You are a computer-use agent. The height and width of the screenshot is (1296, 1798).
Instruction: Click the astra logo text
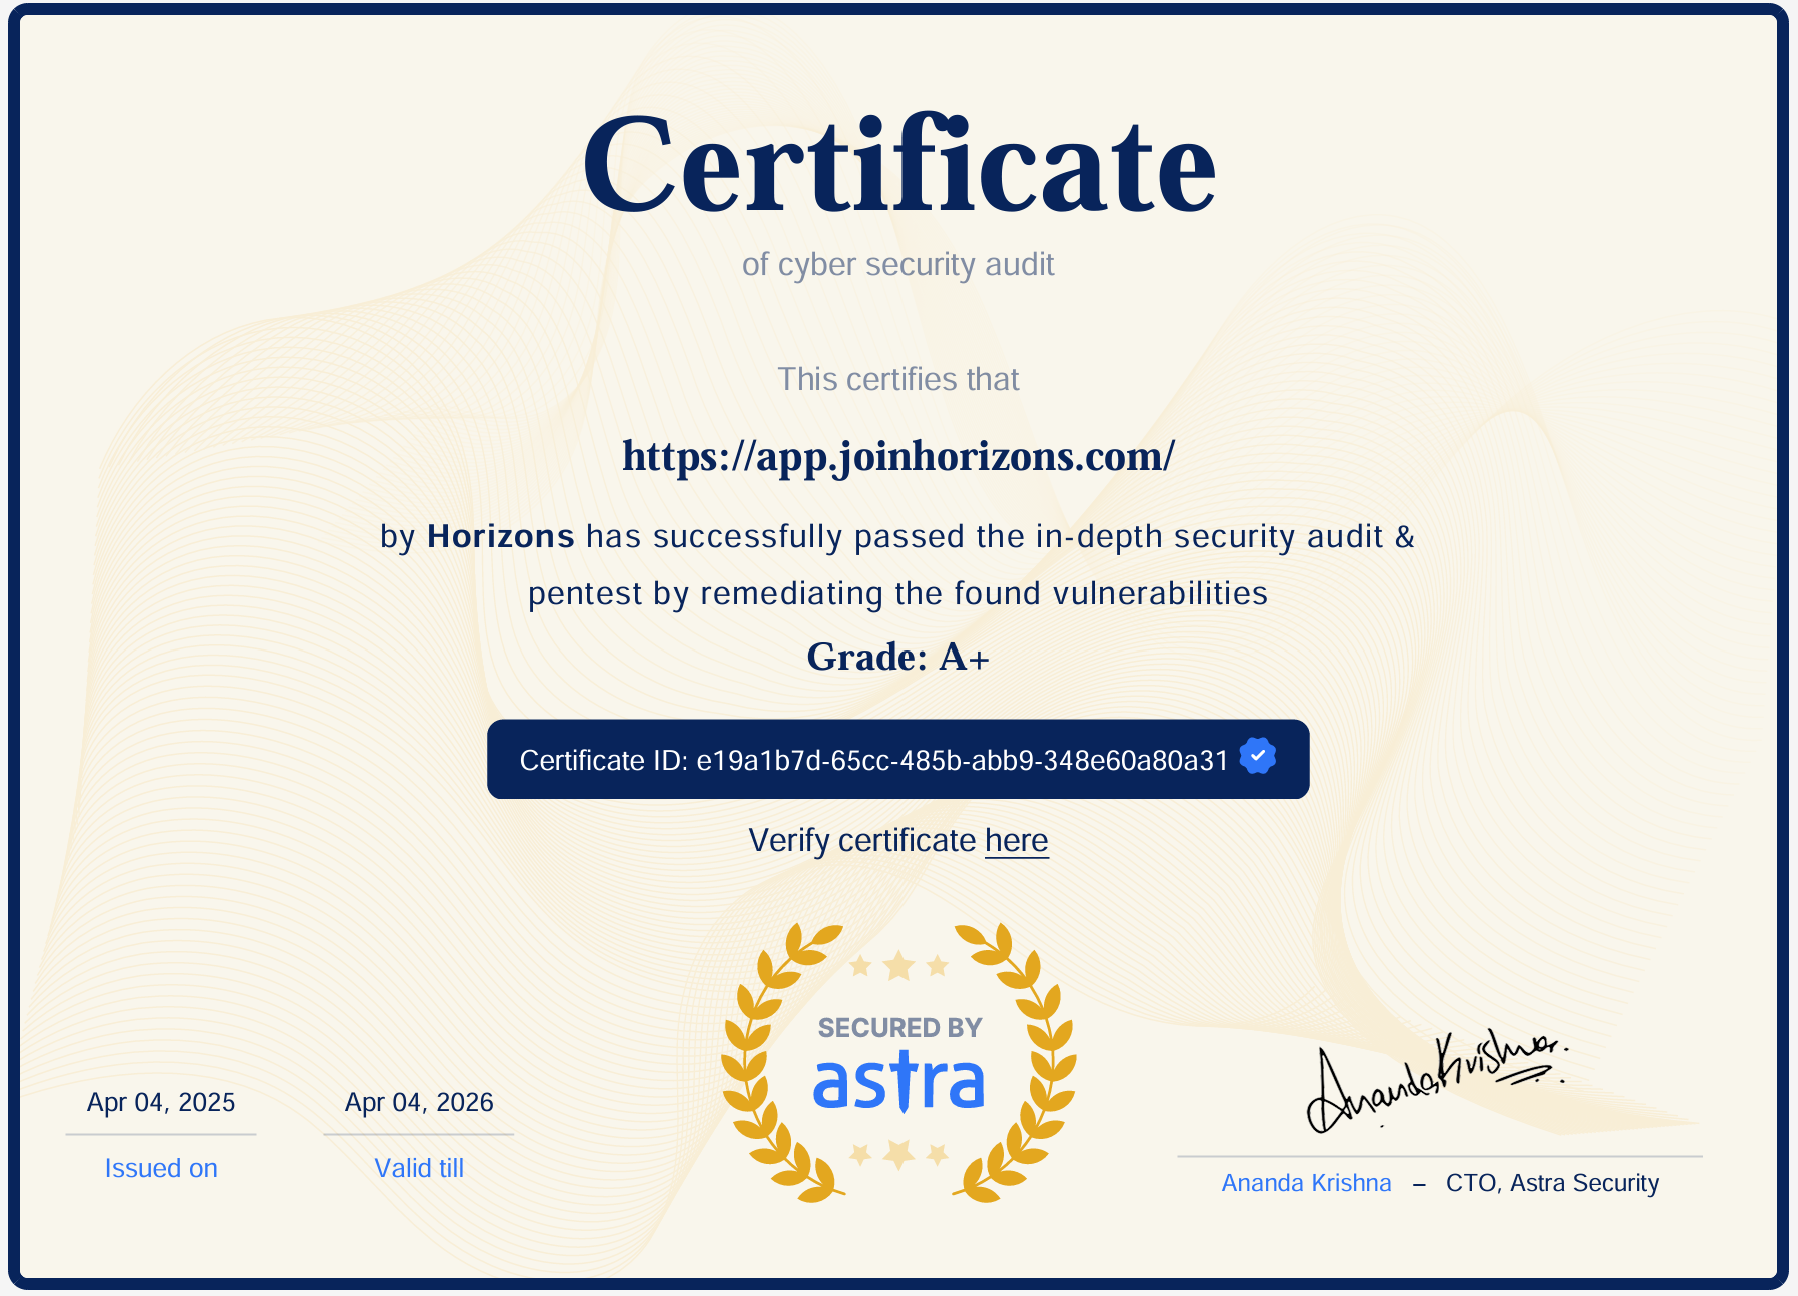898,1083
